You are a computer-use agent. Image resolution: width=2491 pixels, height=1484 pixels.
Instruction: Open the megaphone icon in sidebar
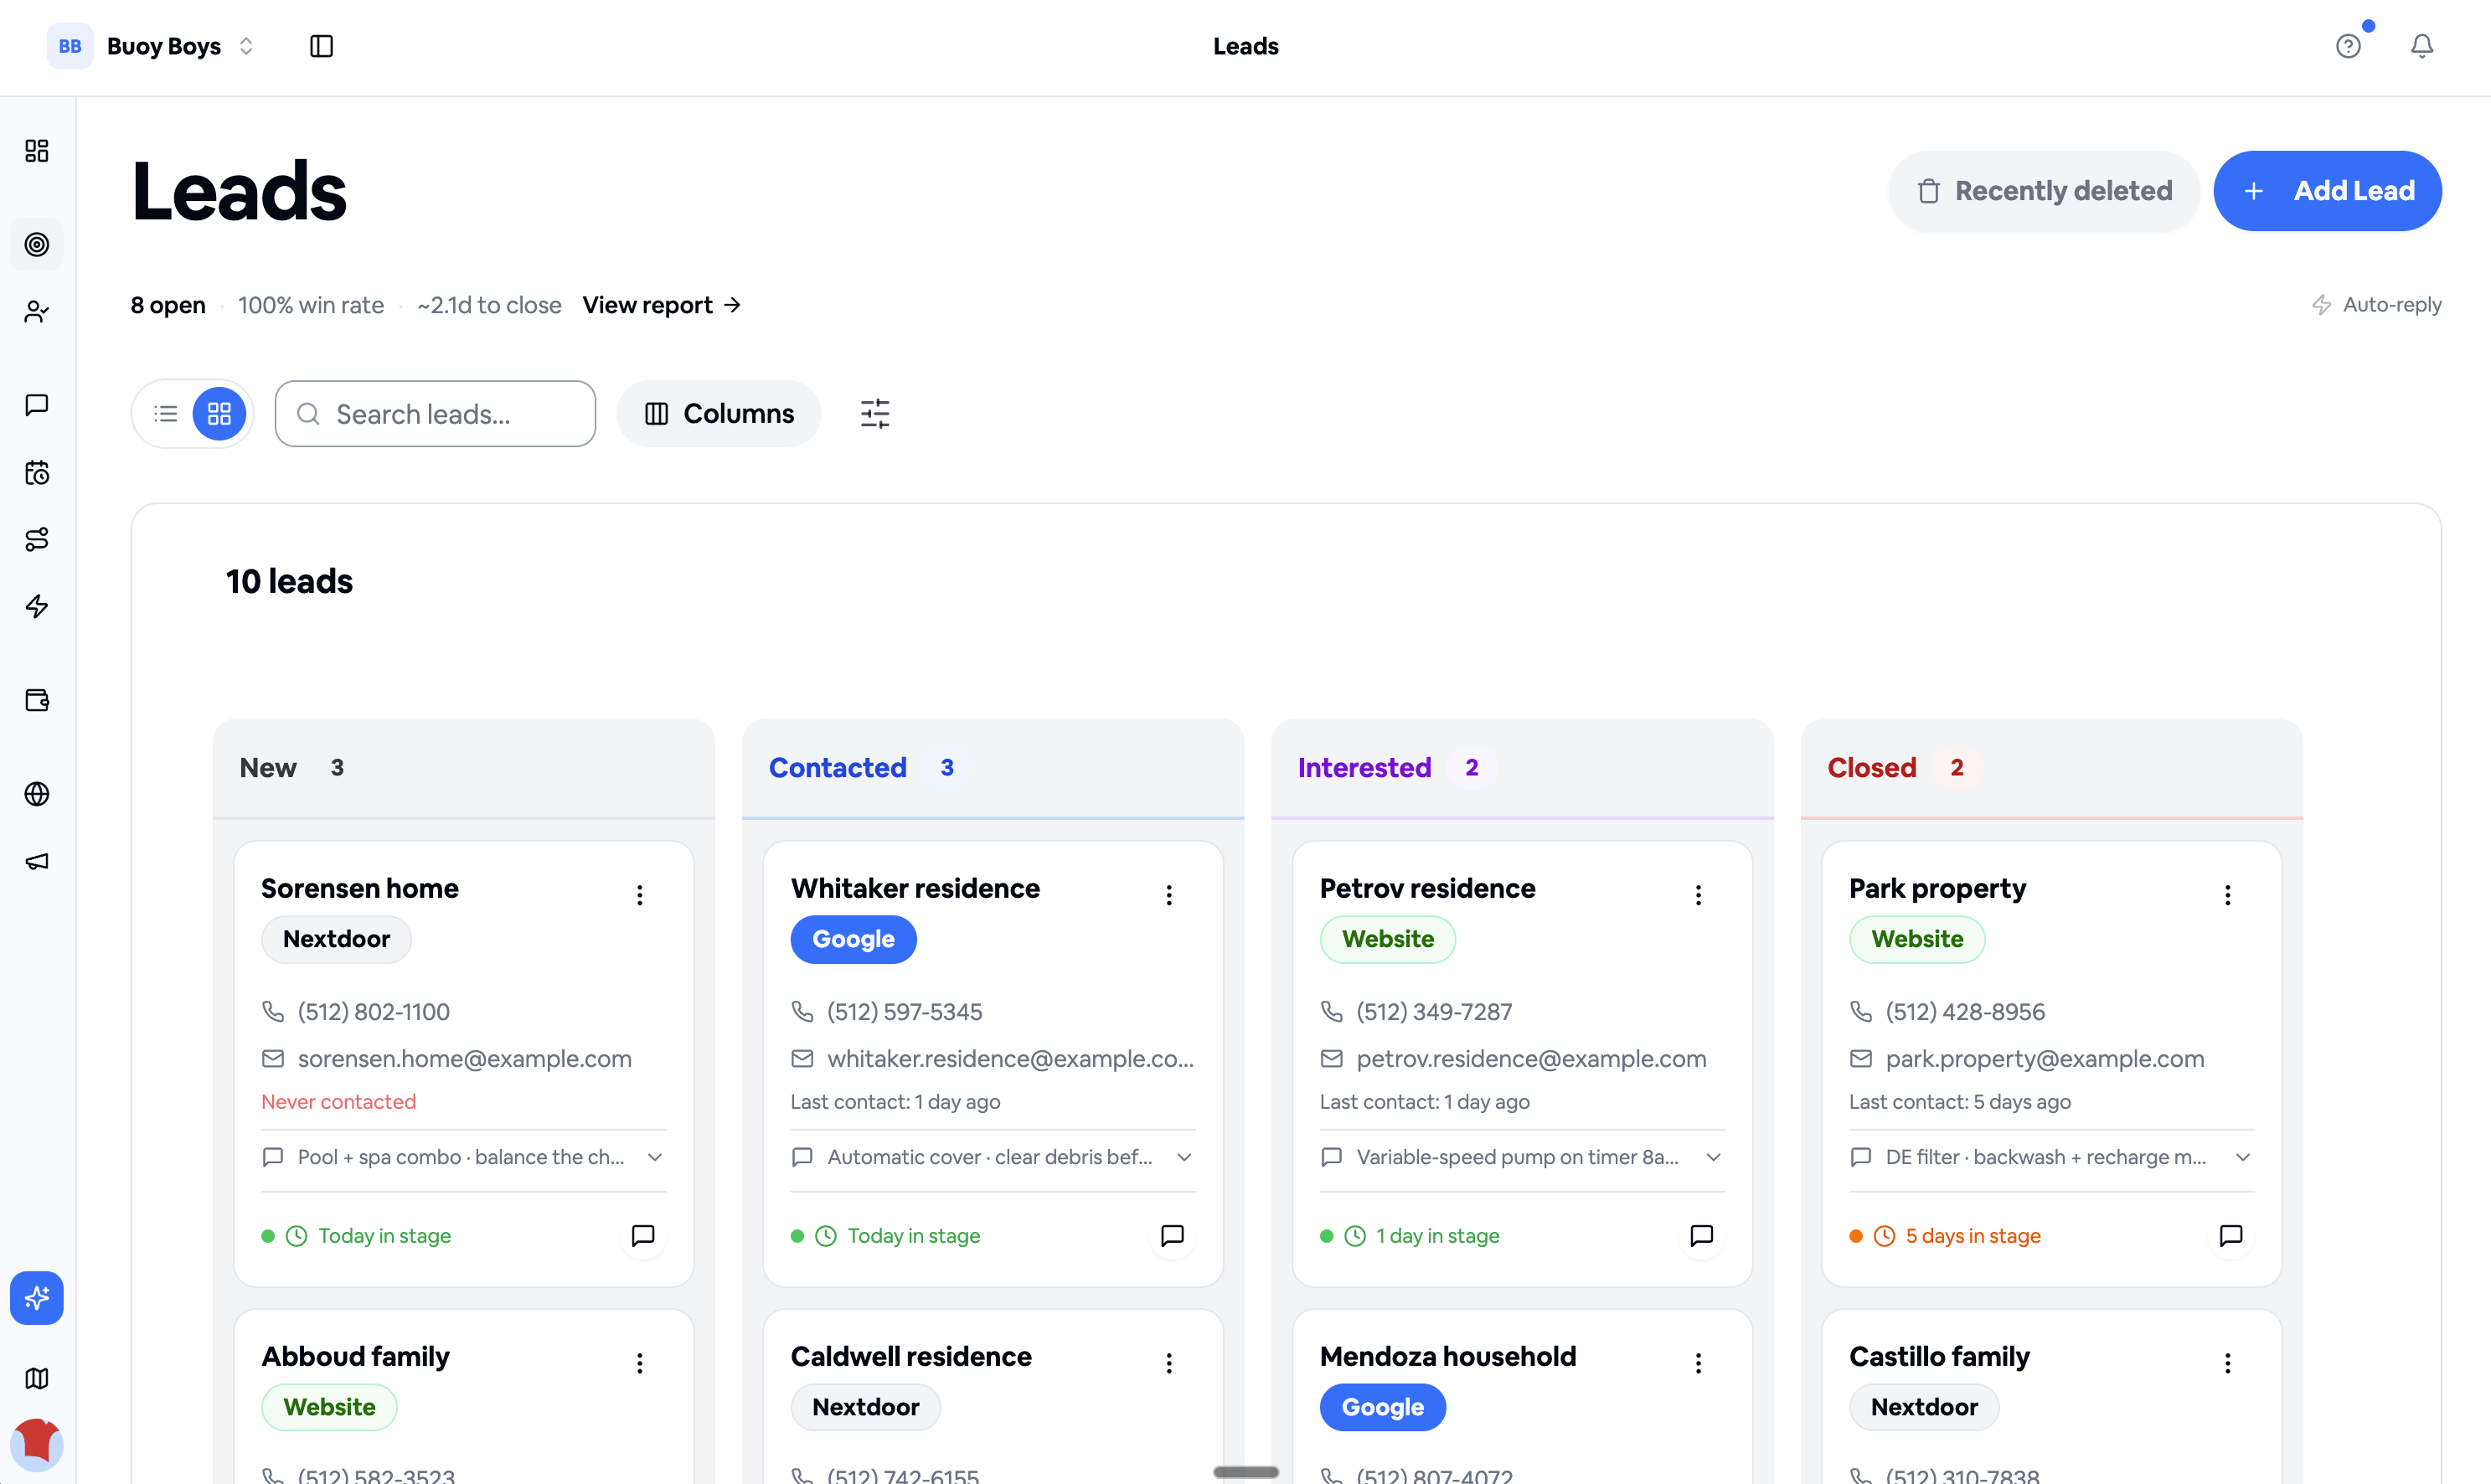(x=37, y=861)
